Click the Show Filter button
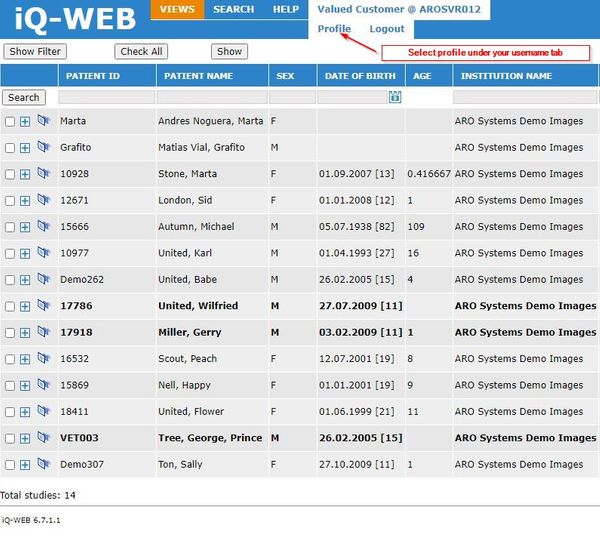The height and width of the screenshot is (537, 600). click(35, 51)
